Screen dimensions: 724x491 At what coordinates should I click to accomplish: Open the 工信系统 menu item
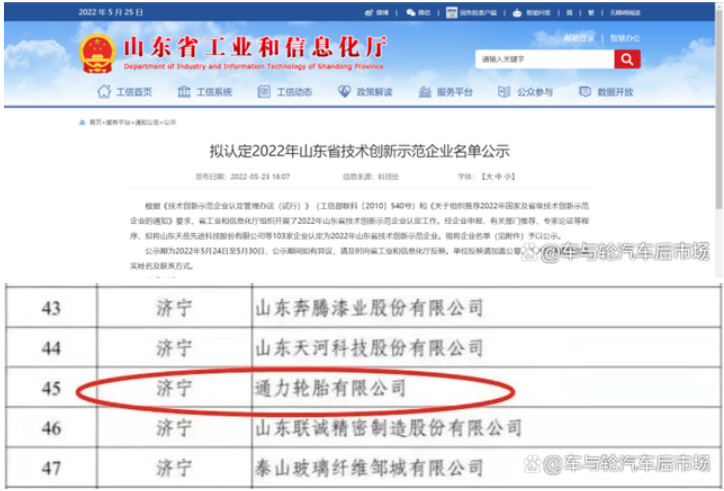coord(214,92)
